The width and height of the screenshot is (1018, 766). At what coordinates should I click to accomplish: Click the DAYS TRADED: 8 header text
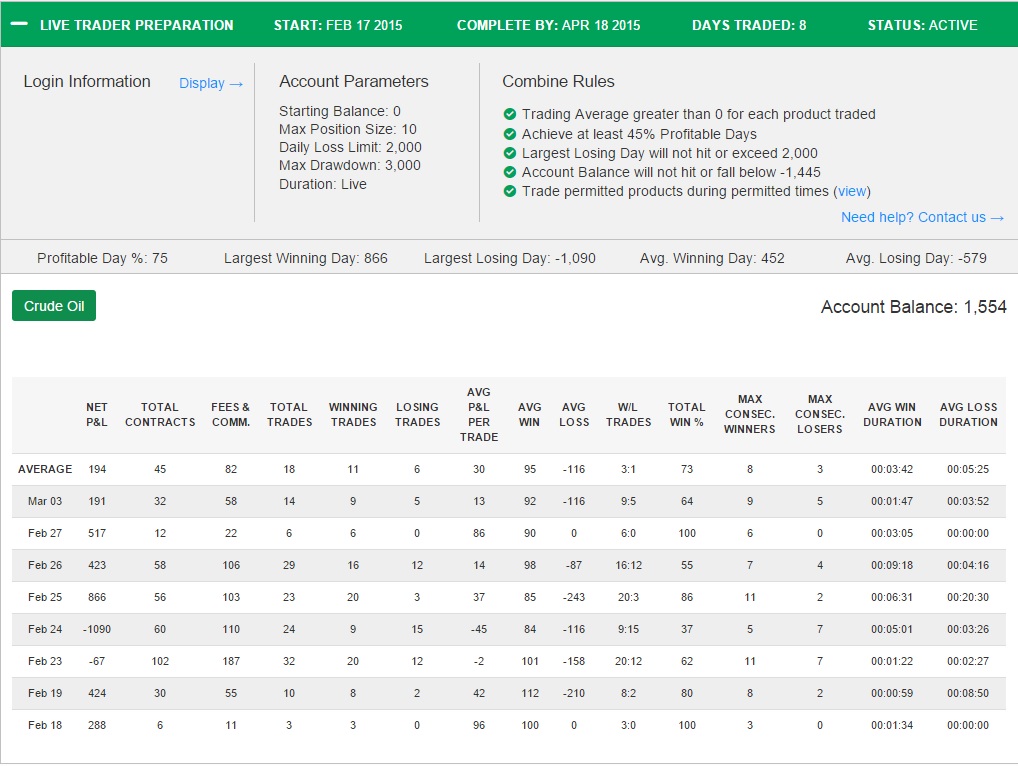[x=749, y=25]
